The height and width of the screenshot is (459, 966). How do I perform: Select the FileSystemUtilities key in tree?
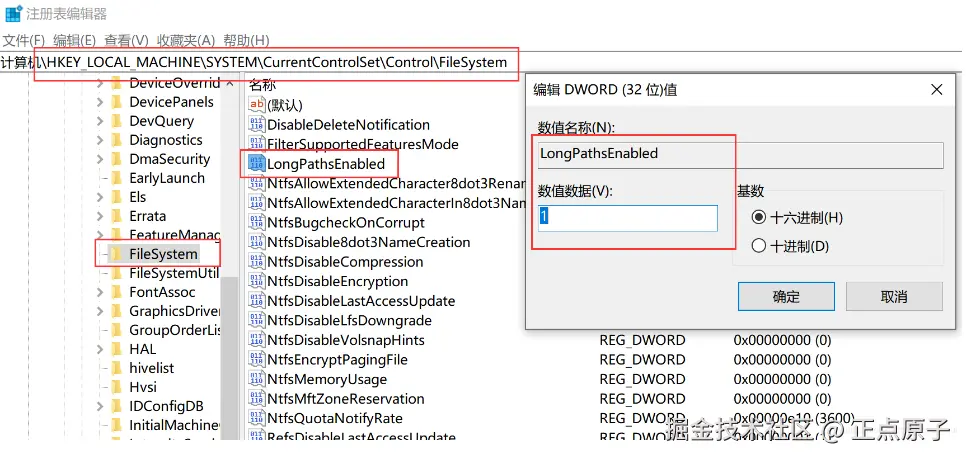174,274
